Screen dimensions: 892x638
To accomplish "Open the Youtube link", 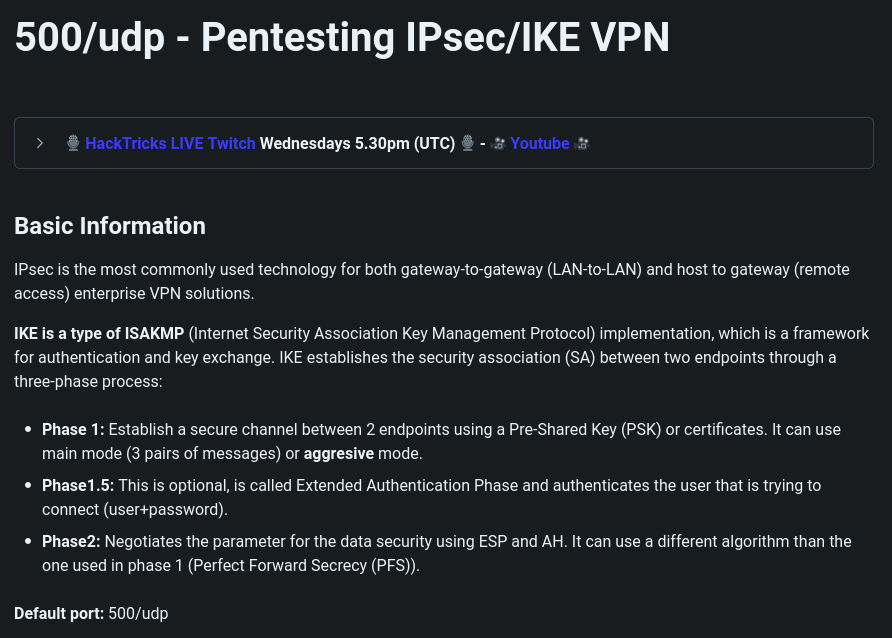I will pos(539,143).
